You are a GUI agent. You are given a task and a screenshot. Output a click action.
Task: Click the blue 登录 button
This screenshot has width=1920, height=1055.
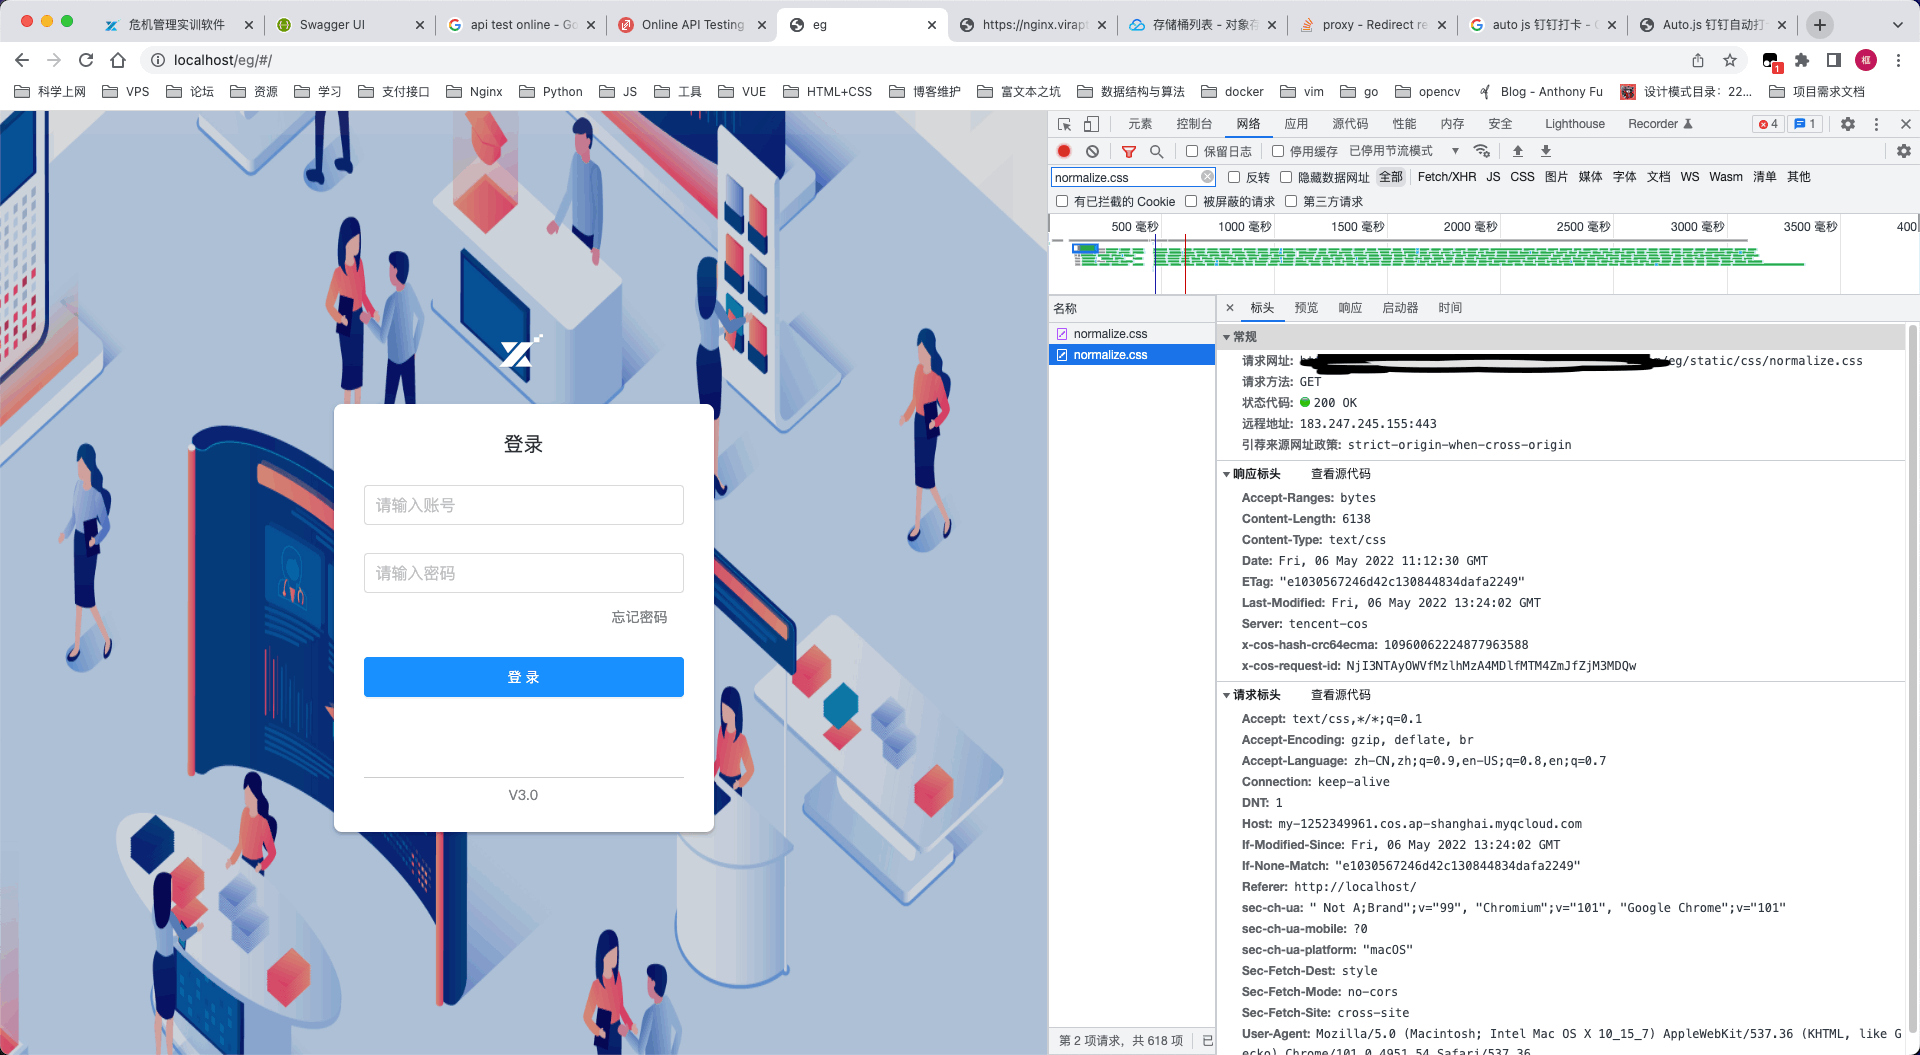click(524, 677)
